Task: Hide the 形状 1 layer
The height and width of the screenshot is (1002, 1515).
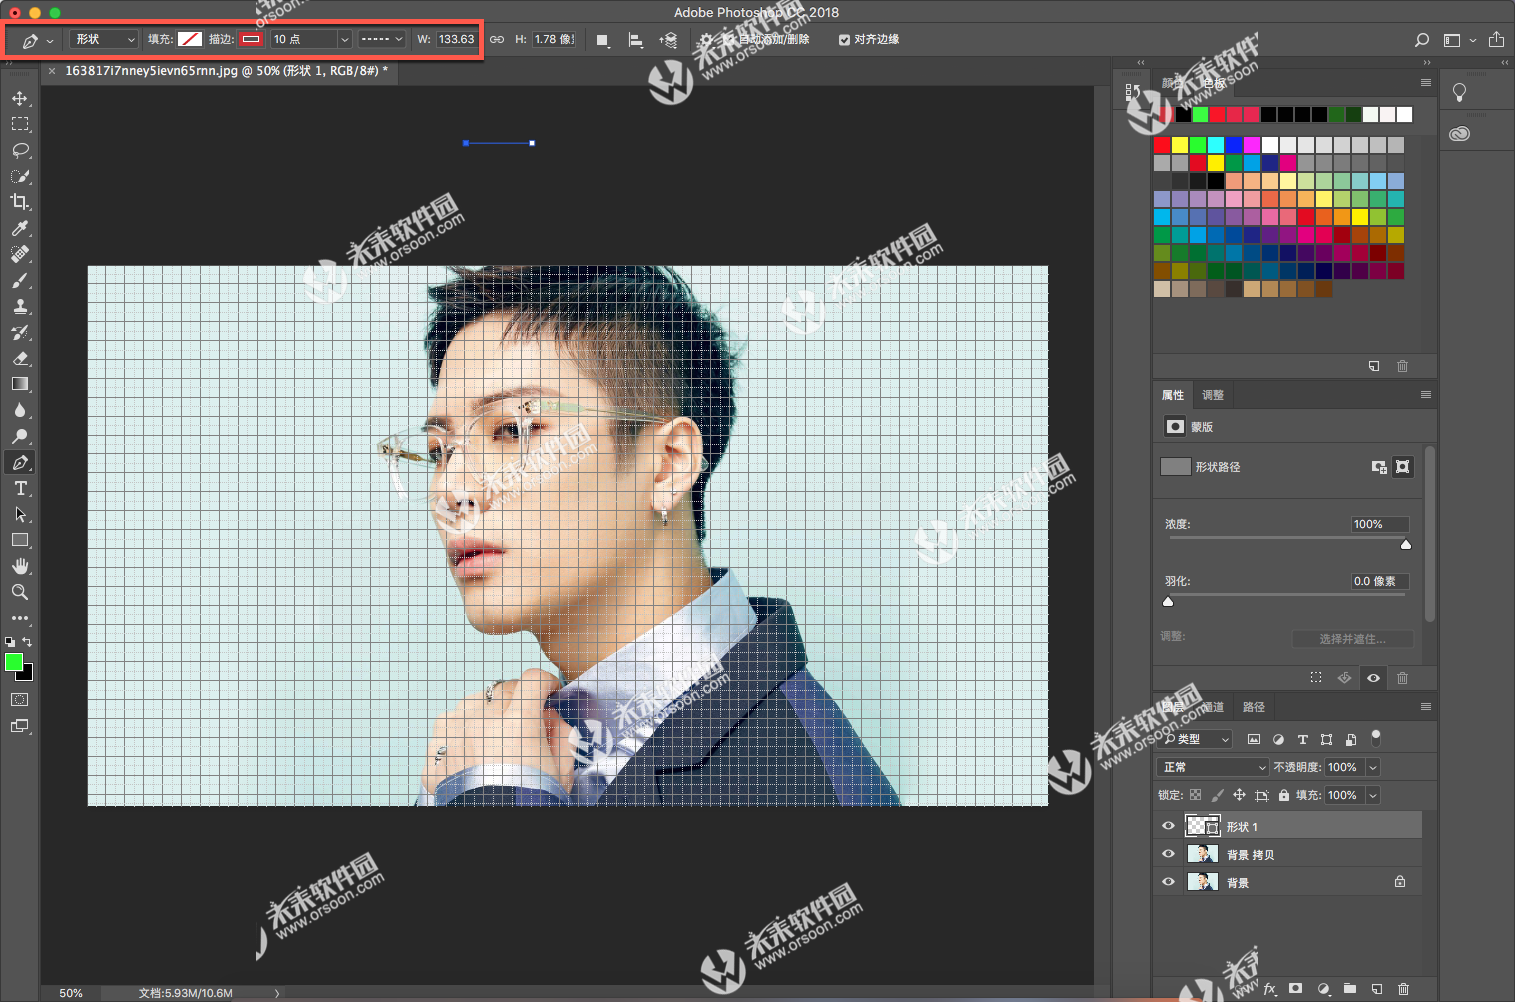Action: pos(1168,826)
